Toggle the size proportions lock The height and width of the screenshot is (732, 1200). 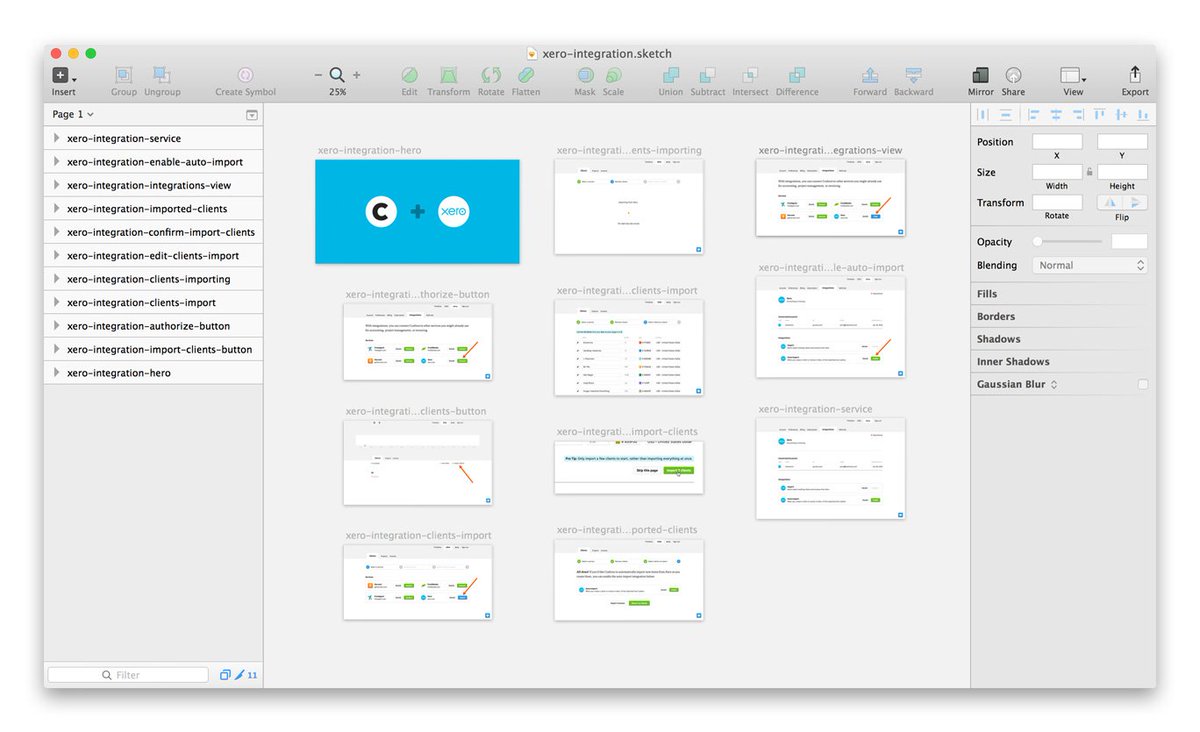point(1090,172)
